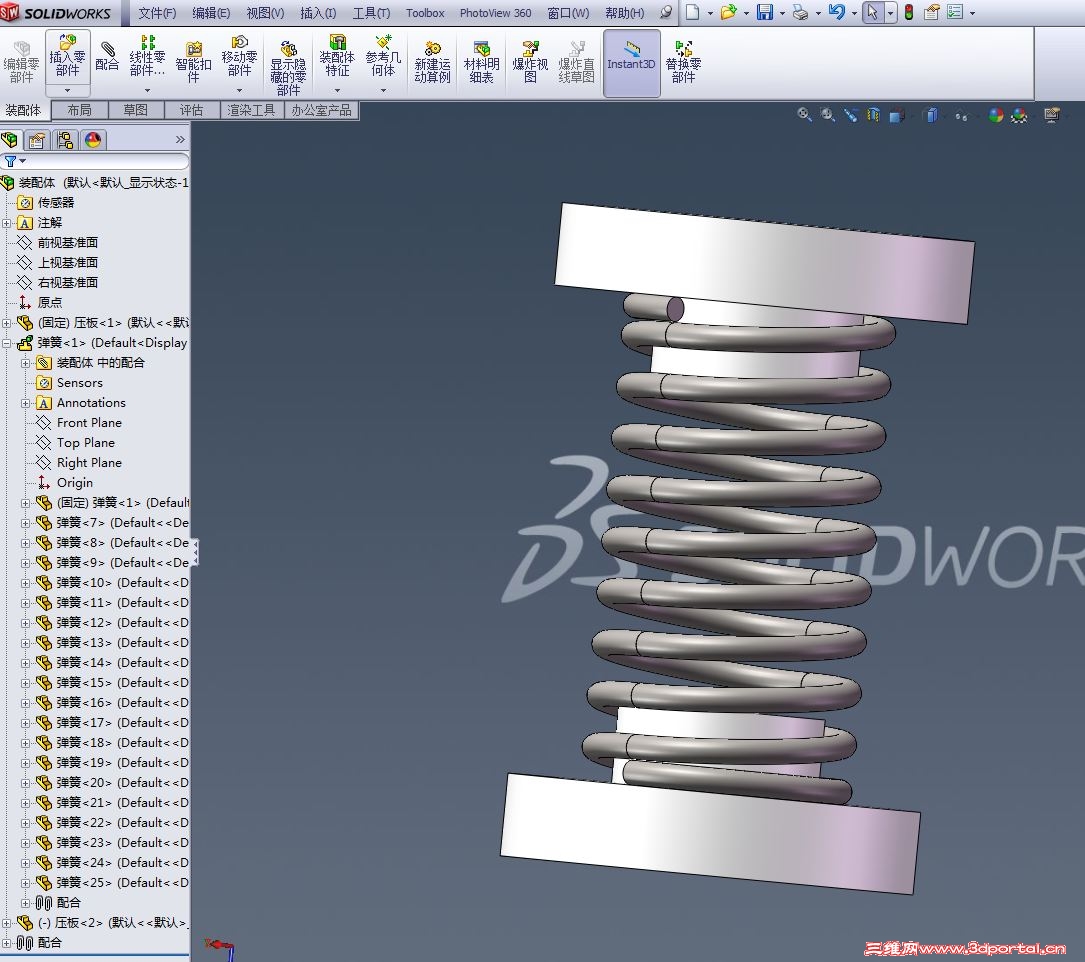
Task: Switch to the 办公室产品 office products tab
Action: coord(321,110)
